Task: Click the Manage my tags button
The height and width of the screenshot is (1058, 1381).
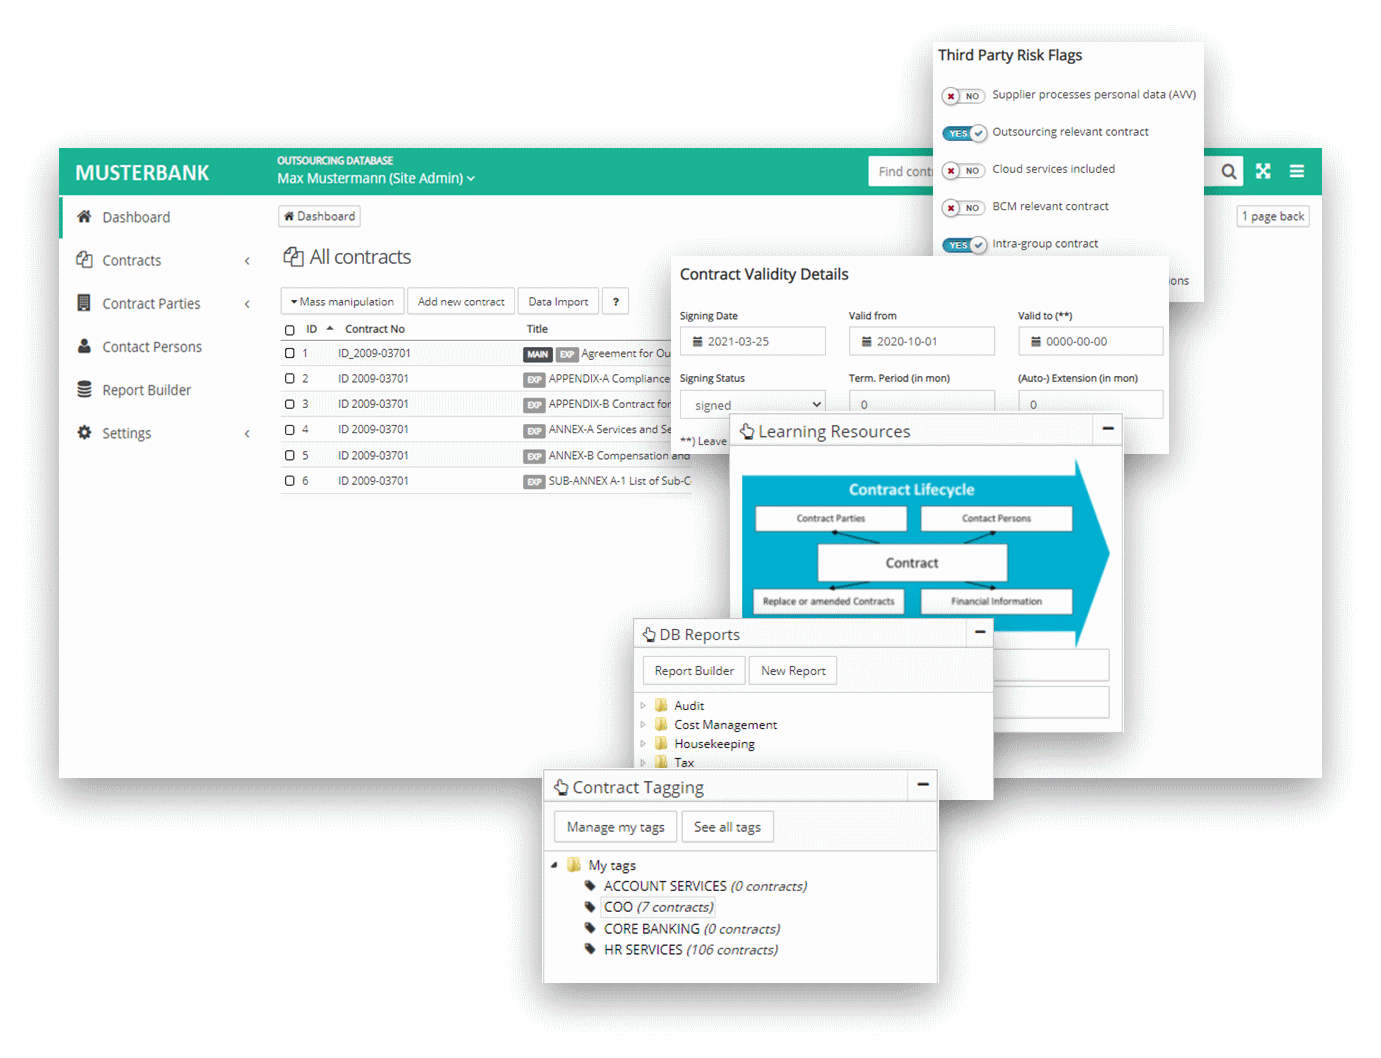Action: tap(615, 827)
